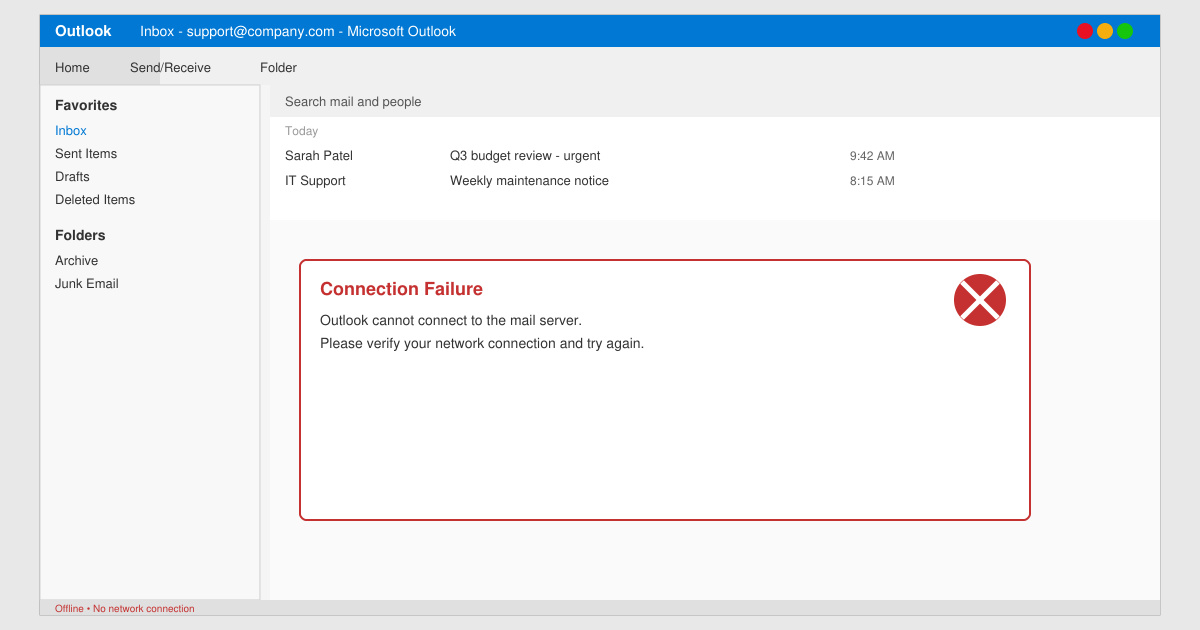This screenshot has height=630, width=1200.
Task: Open the Home ribbon tab
Action: pos(72,68)
